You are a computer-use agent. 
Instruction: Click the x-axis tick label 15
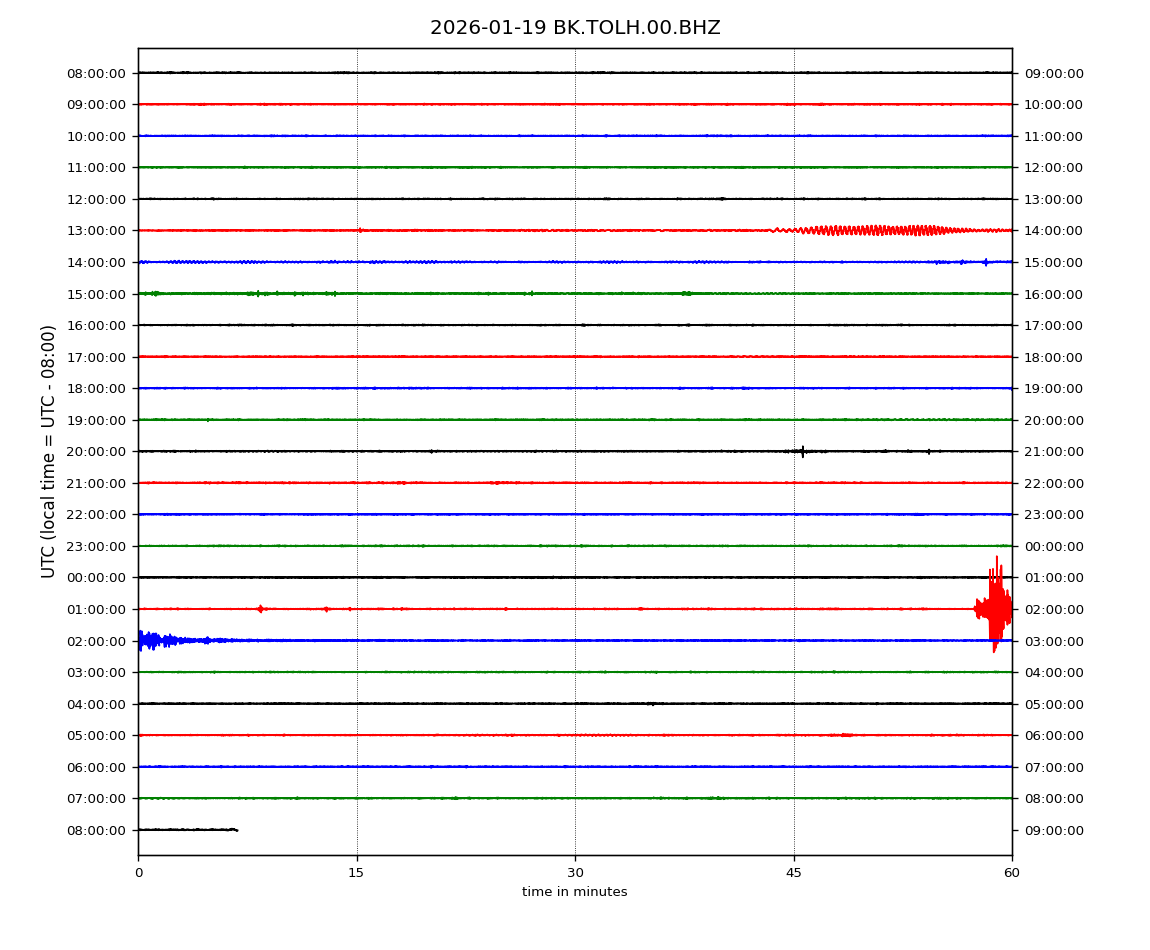click(357, 873)
